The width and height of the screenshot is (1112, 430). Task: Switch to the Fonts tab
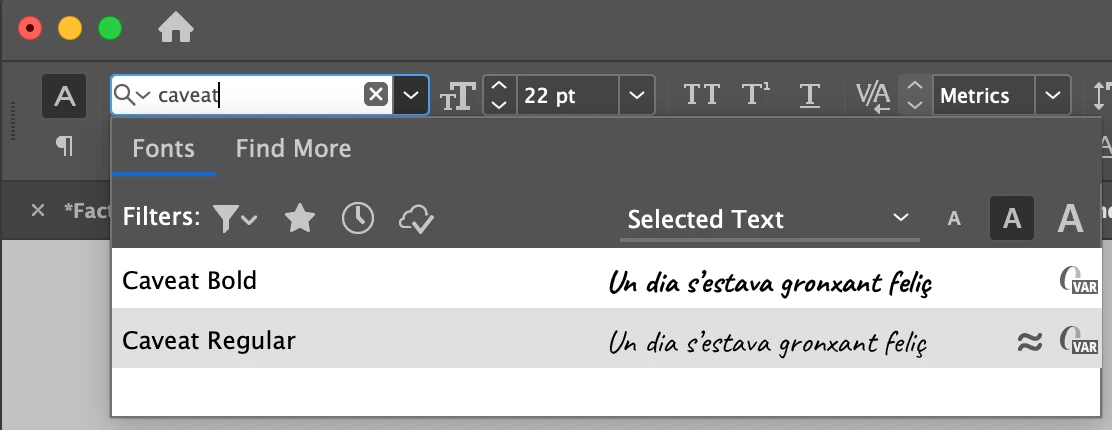click(x=164, y=148)
